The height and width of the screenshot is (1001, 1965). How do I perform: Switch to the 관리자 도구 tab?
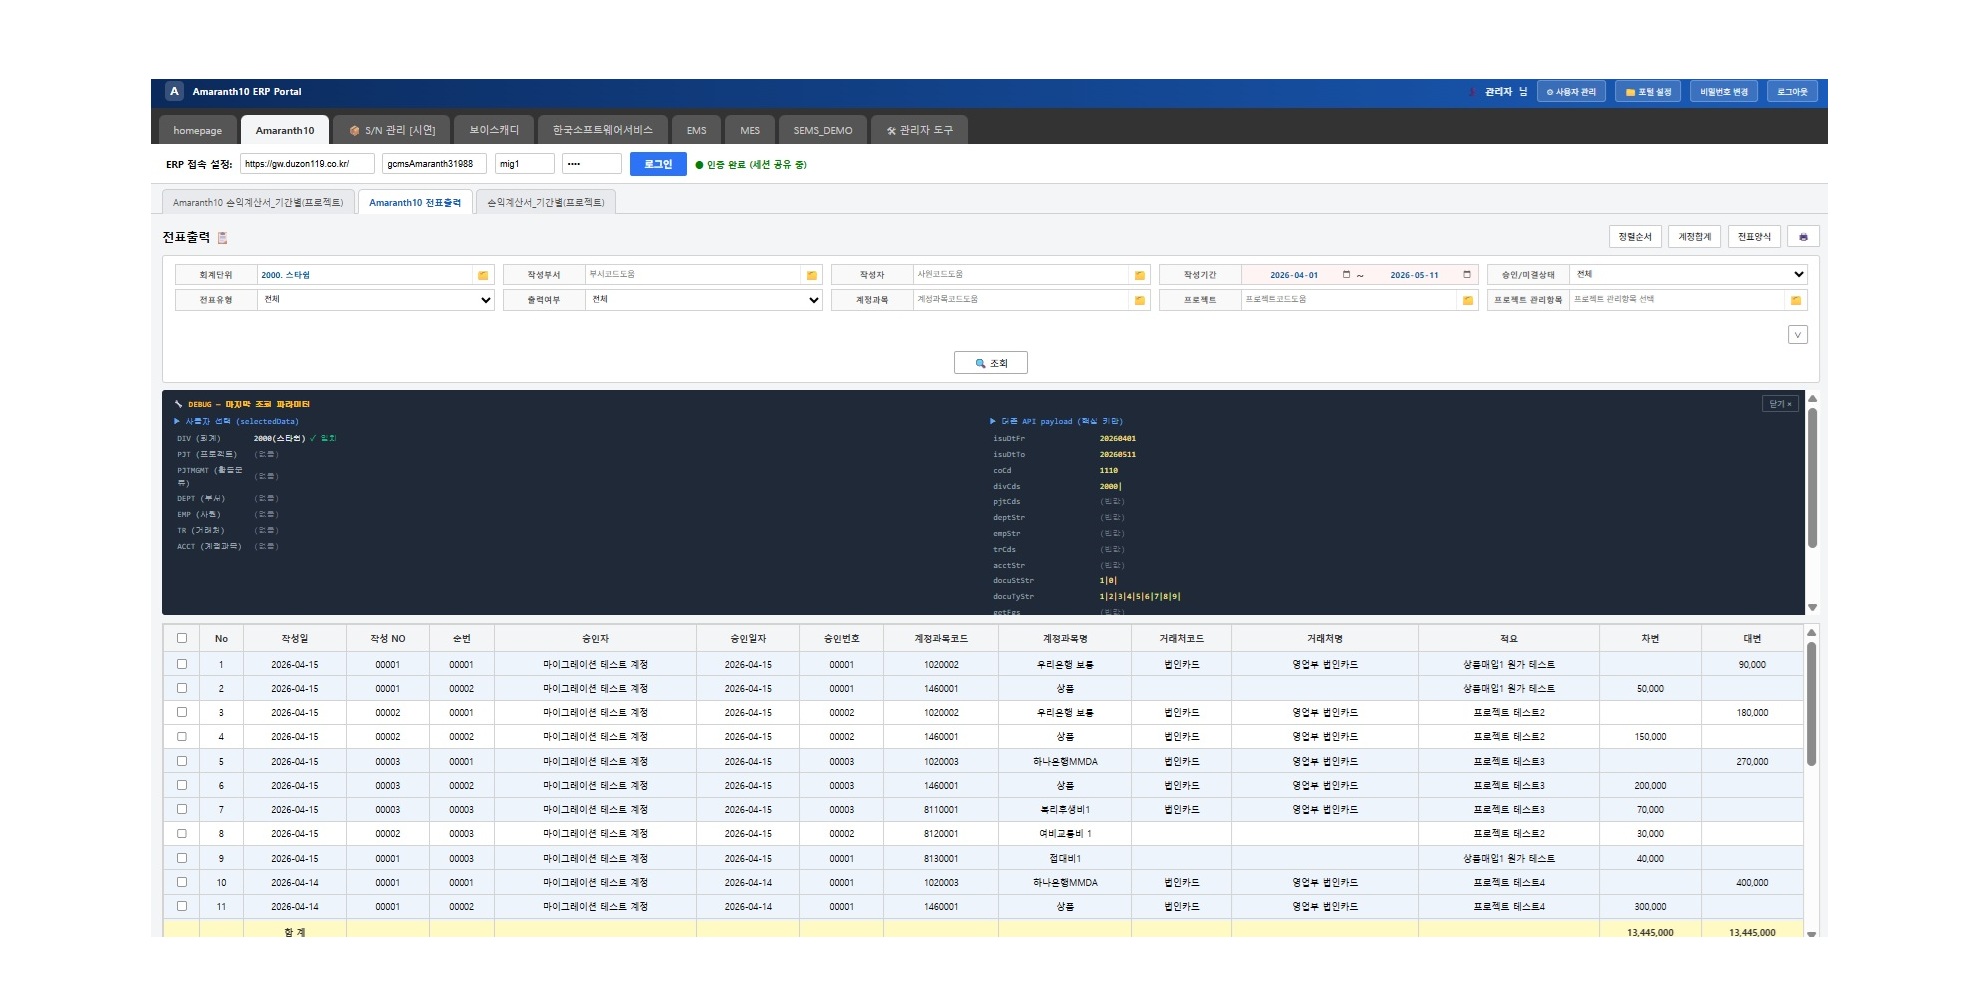coord(919,130)
